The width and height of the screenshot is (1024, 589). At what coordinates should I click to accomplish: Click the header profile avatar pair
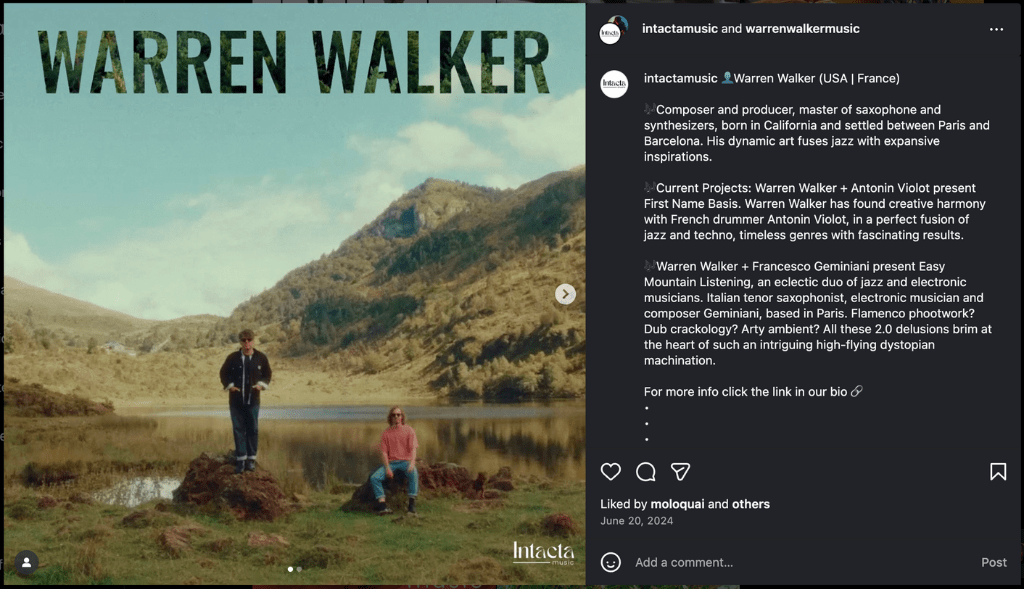click(613, 30)
